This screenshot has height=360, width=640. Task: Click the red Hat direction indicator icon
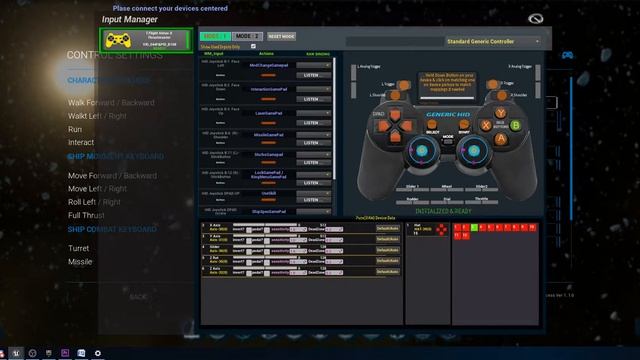coord(441,230)
